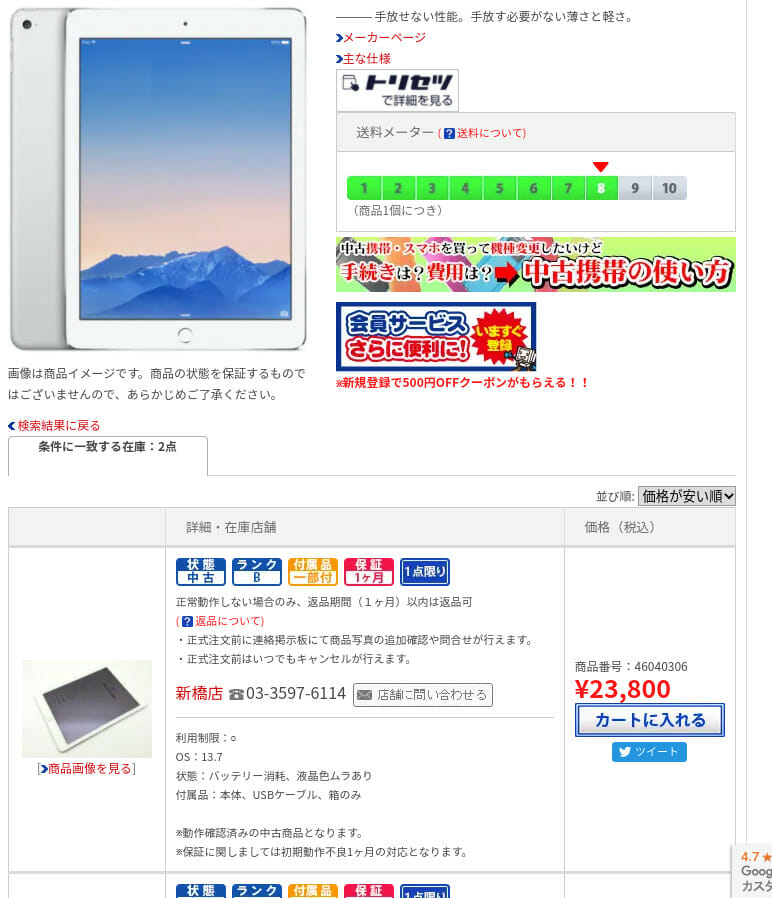Click the トリセツ manual logo button
This screenshot has height=898, width=772.
coord(397,90)
